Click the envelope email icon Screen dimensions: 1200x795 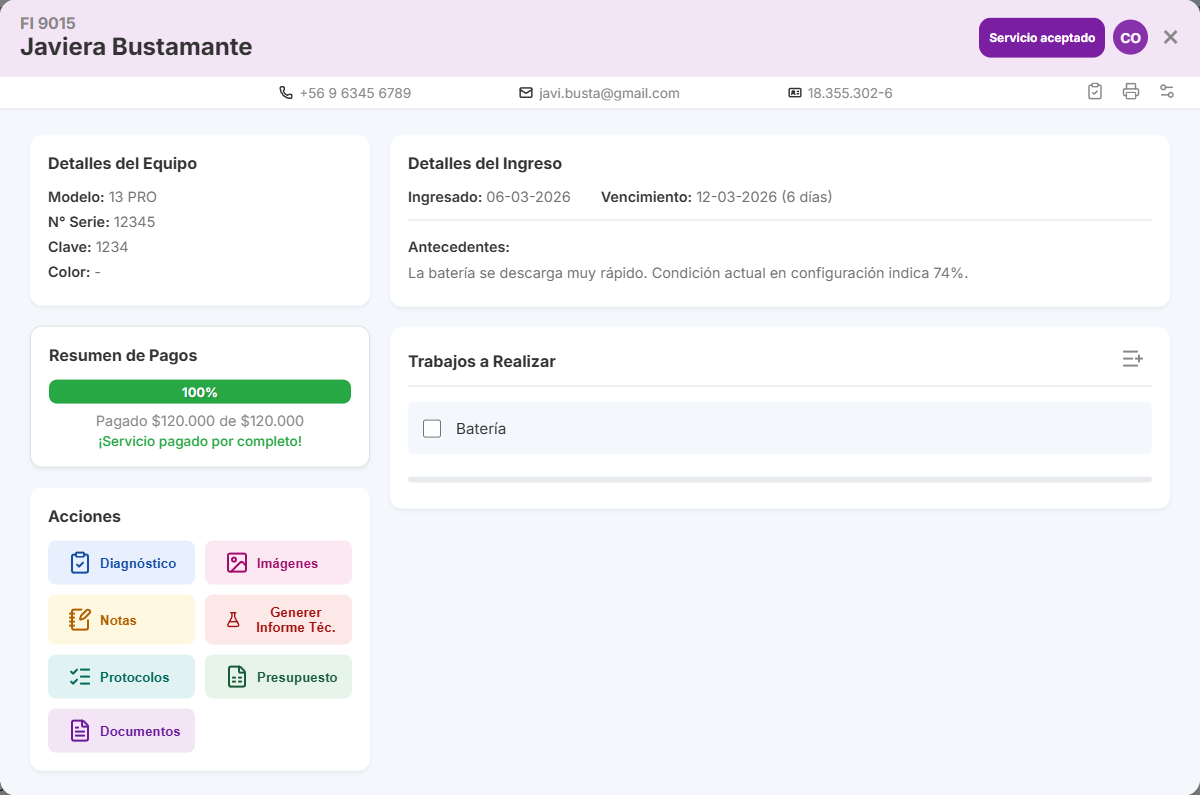tap(526, 93)
